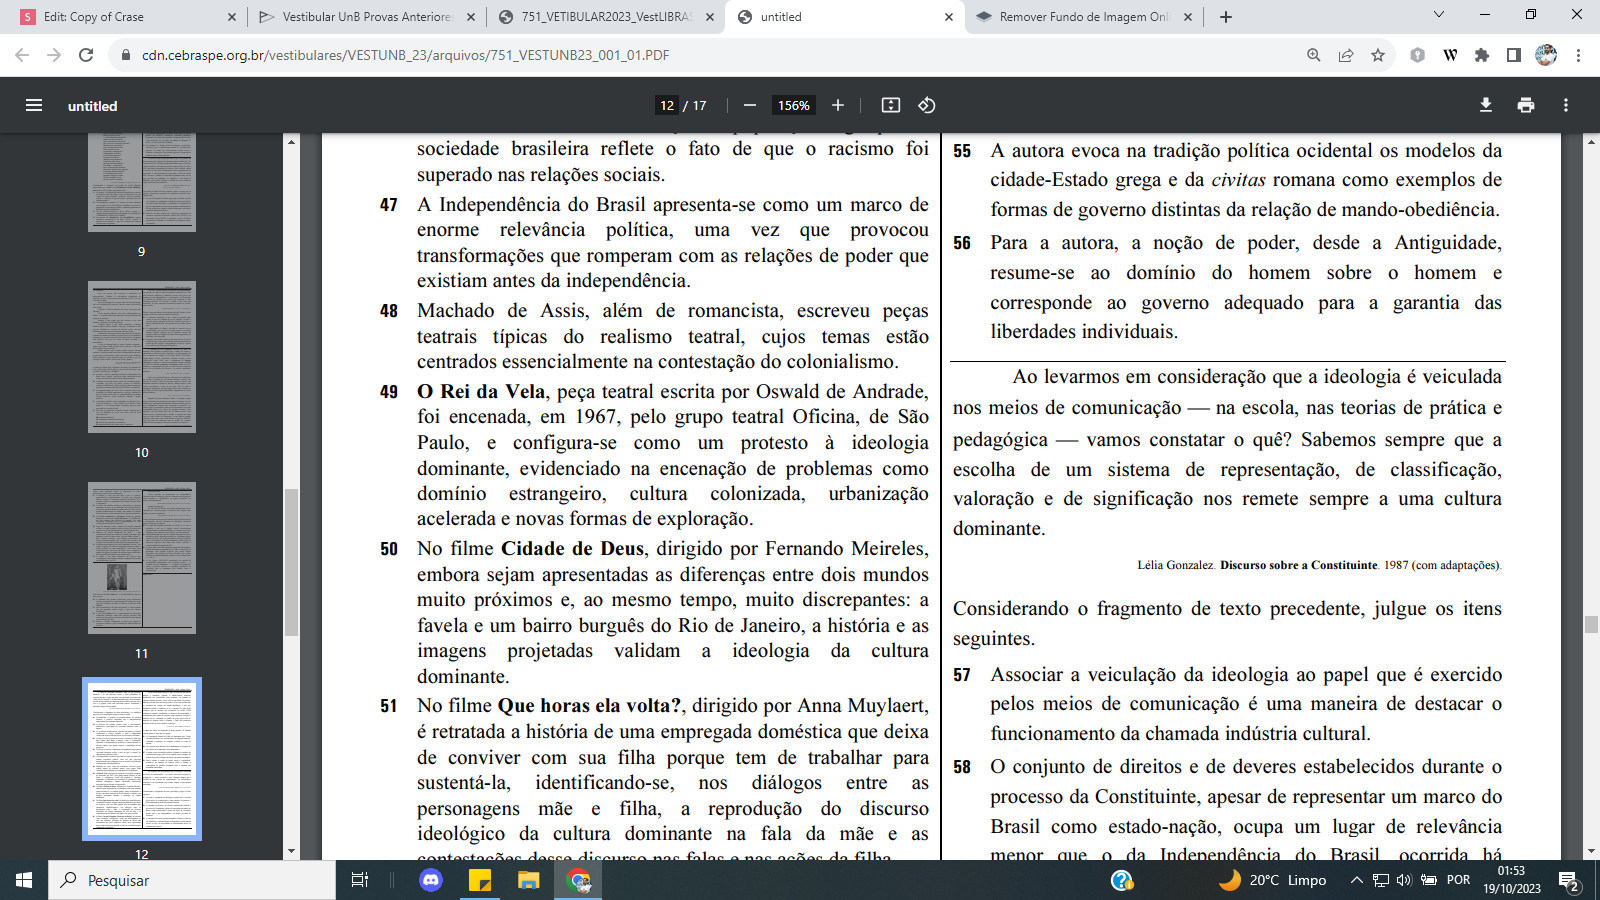This screenshot has height=900, width=1600.
Task: Change the POR keyboard language
Action: point(1458,880)
